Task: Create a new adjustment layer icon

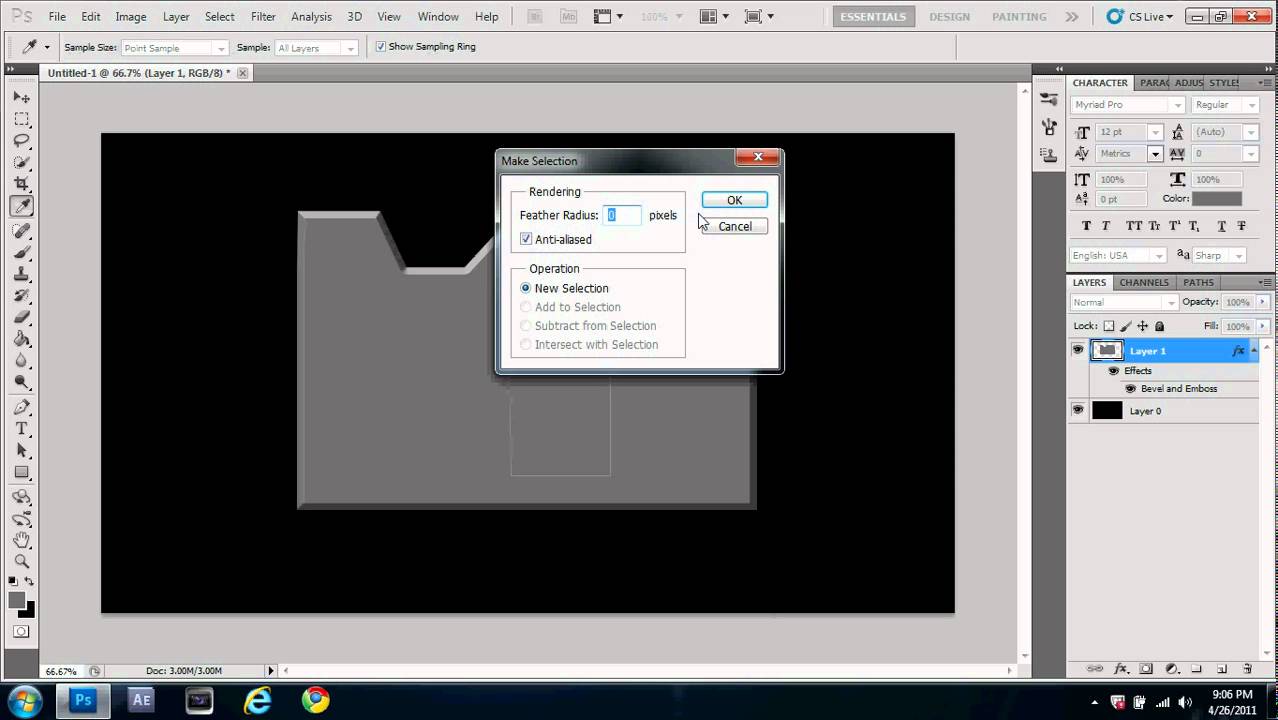Action: tap(1171, 669)
